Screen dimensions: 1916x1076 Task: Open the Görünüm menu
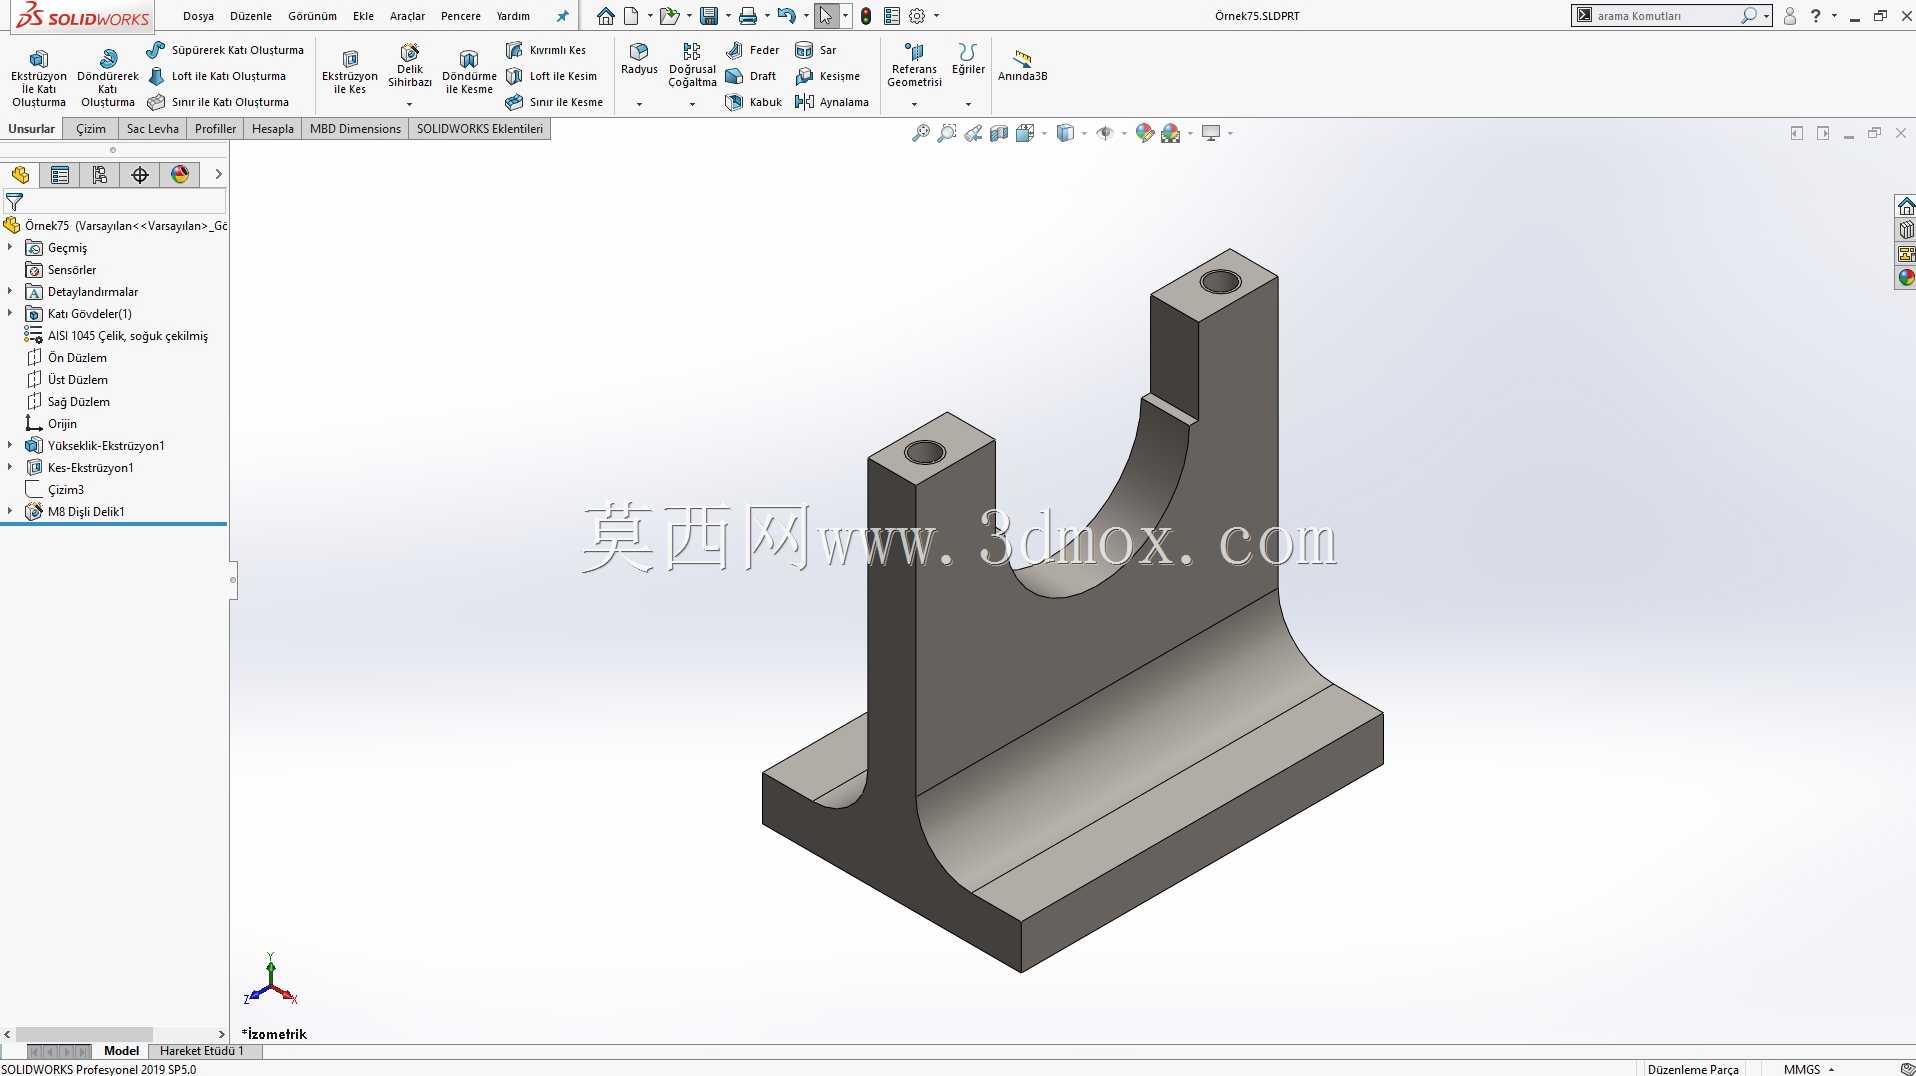pos(312,16)
